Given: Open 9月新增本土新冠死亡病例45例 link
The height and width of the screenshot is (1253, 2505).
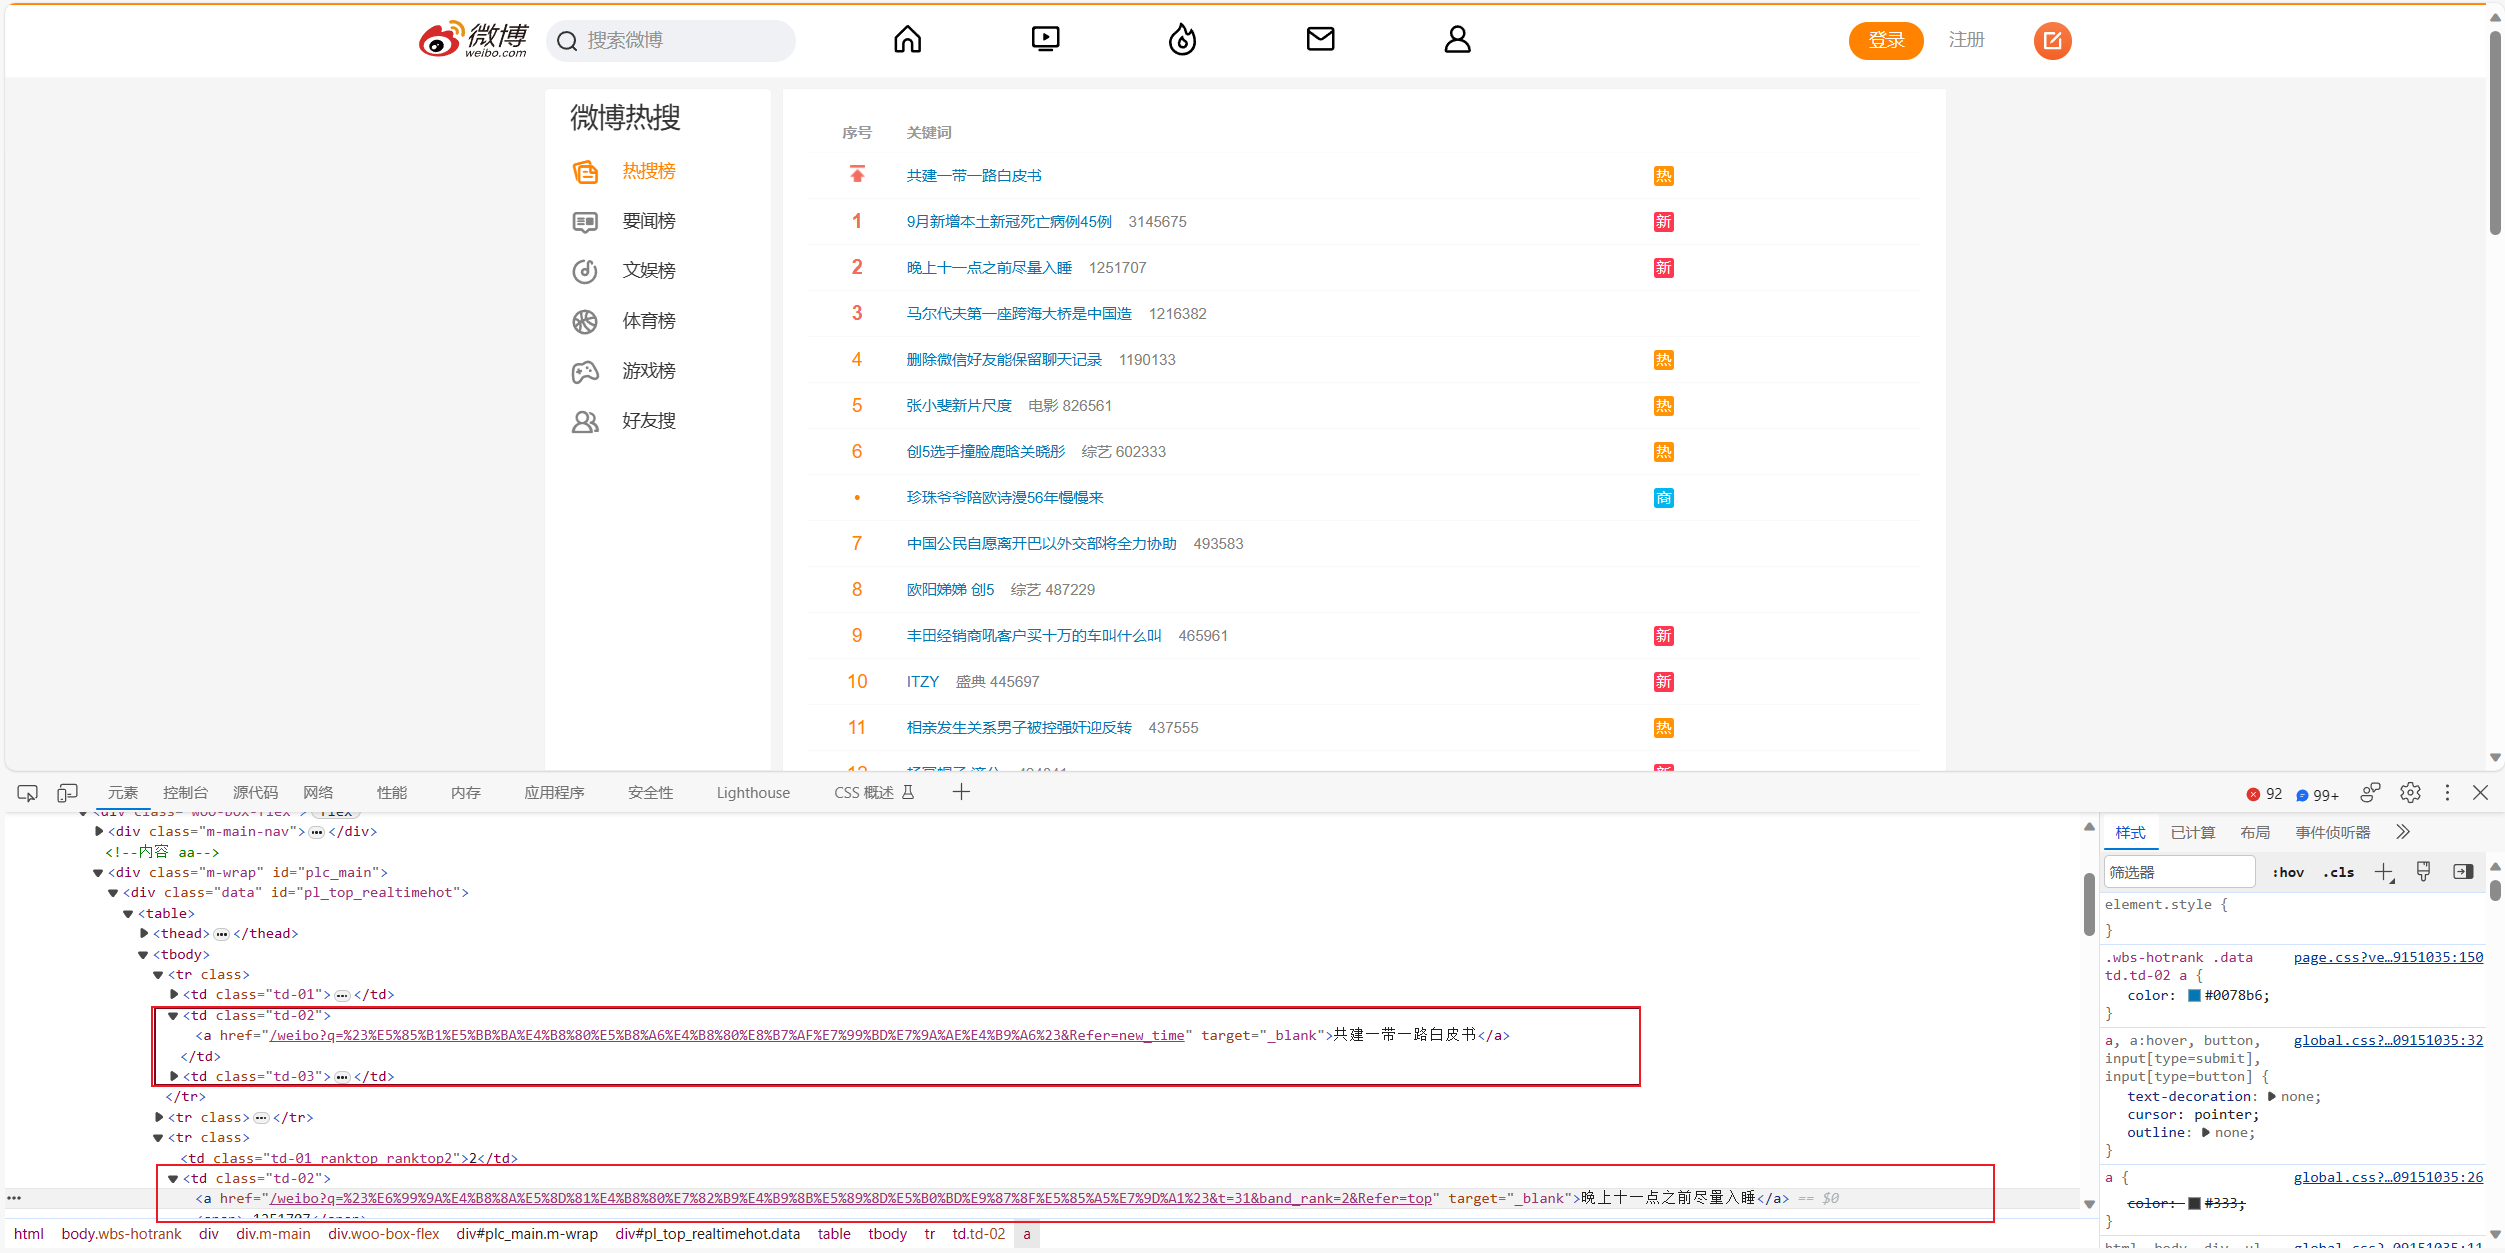Looking at the screenshot, I should pos(1009,222).
